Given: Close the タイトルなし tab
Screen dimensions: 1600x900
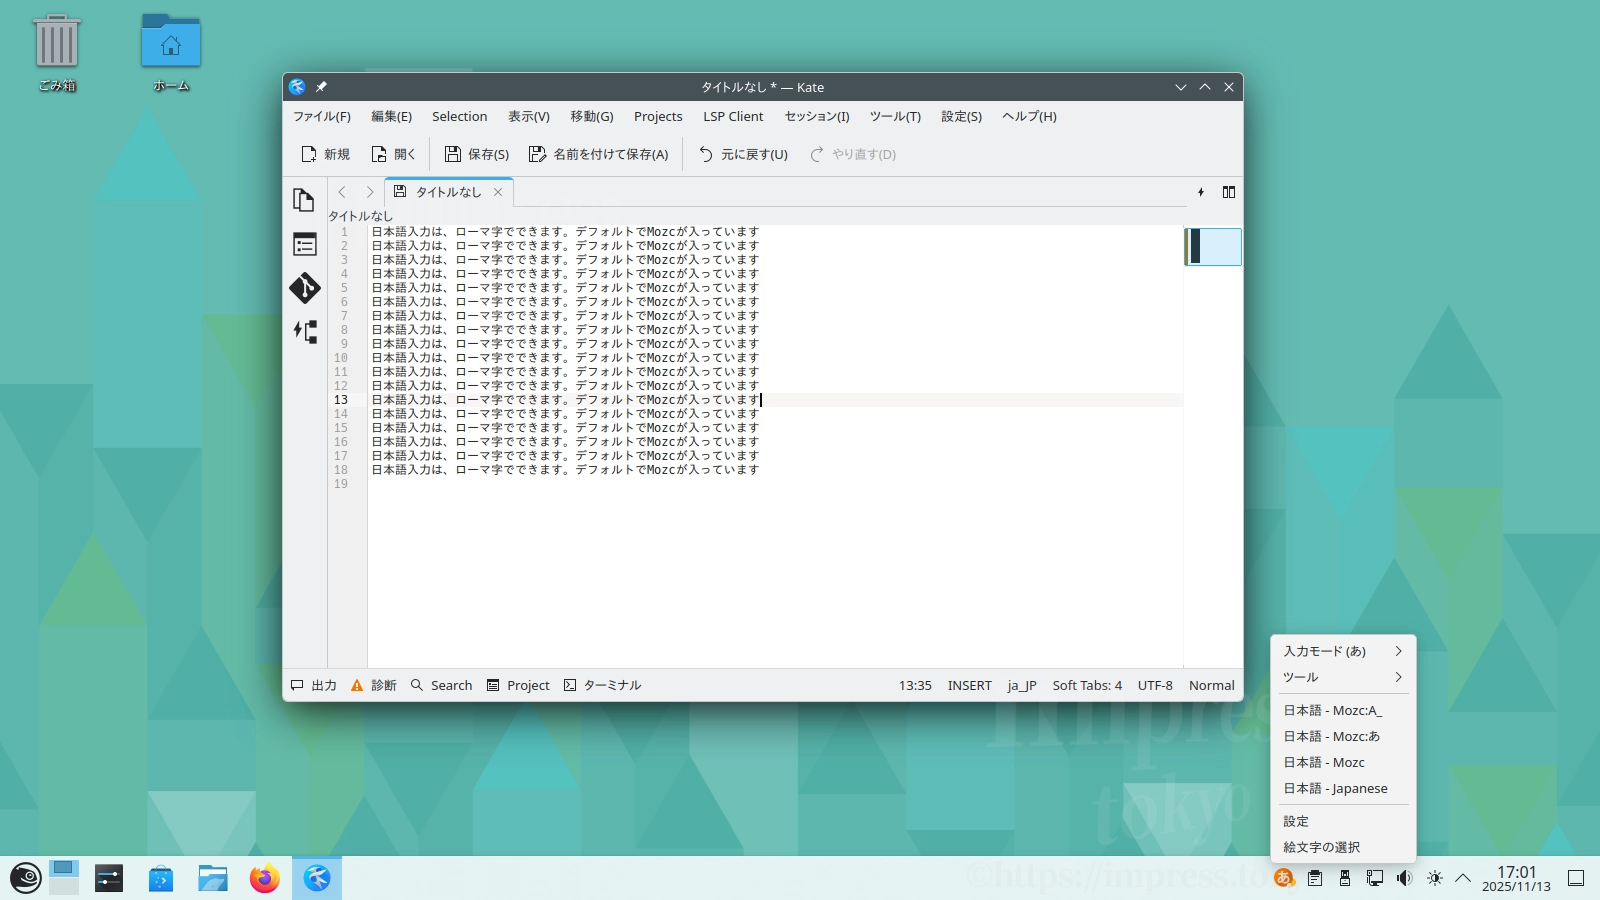Looking at the screenshot, I should coord(498,192).
